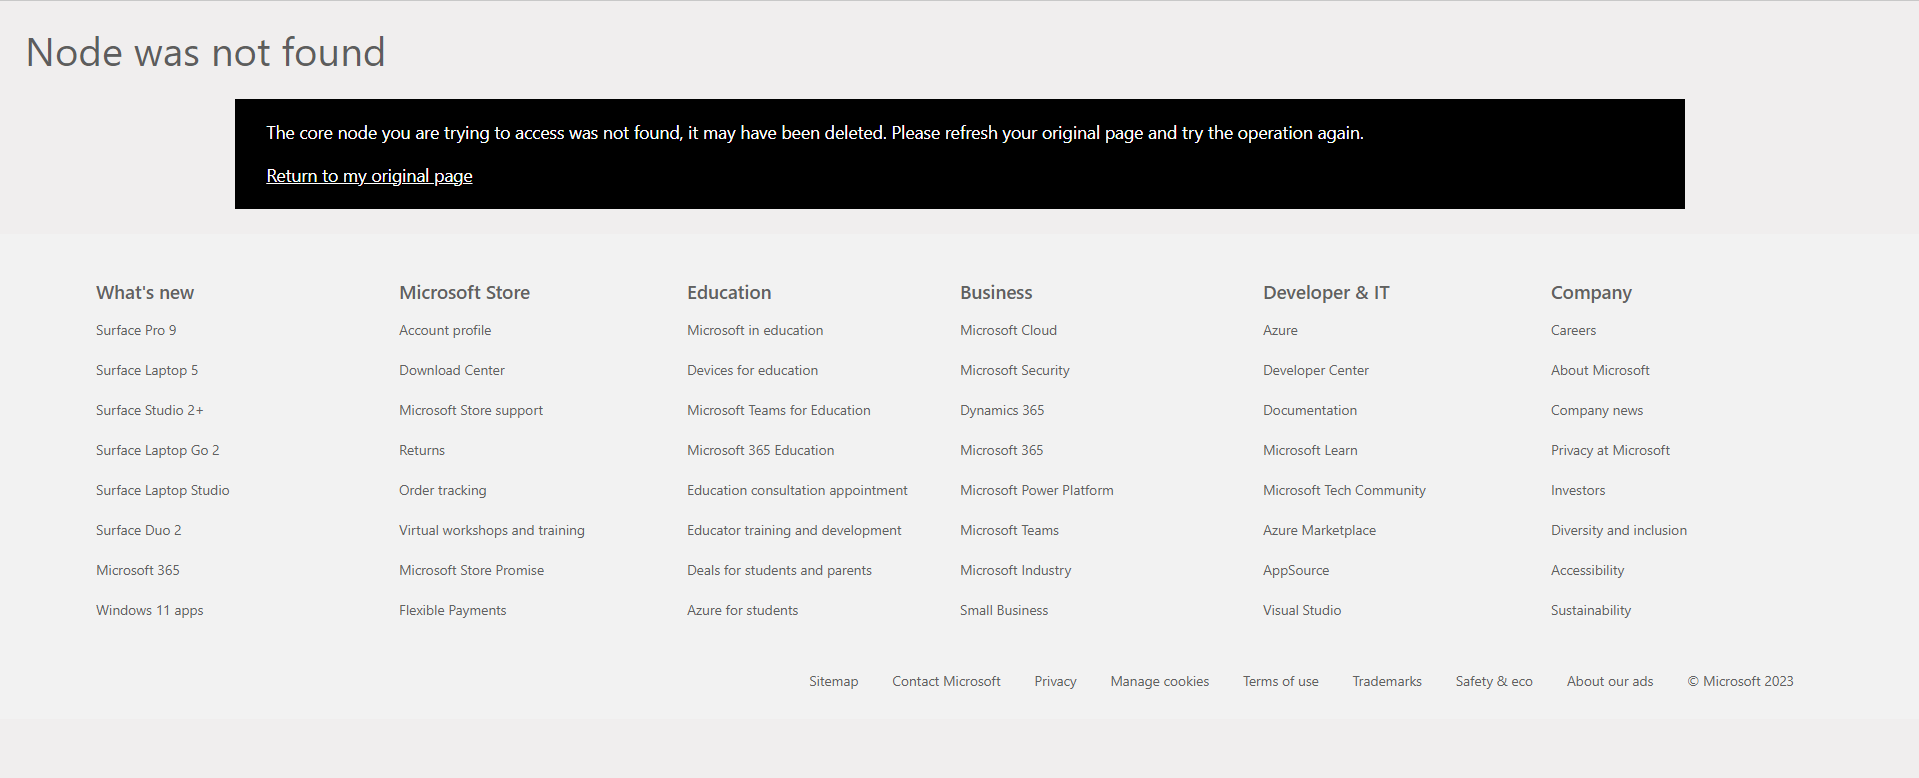Open the bottom-row Privacy link
This screenshot has width=1919, height=778.
pyautogui.click(x=1055, y=681)
